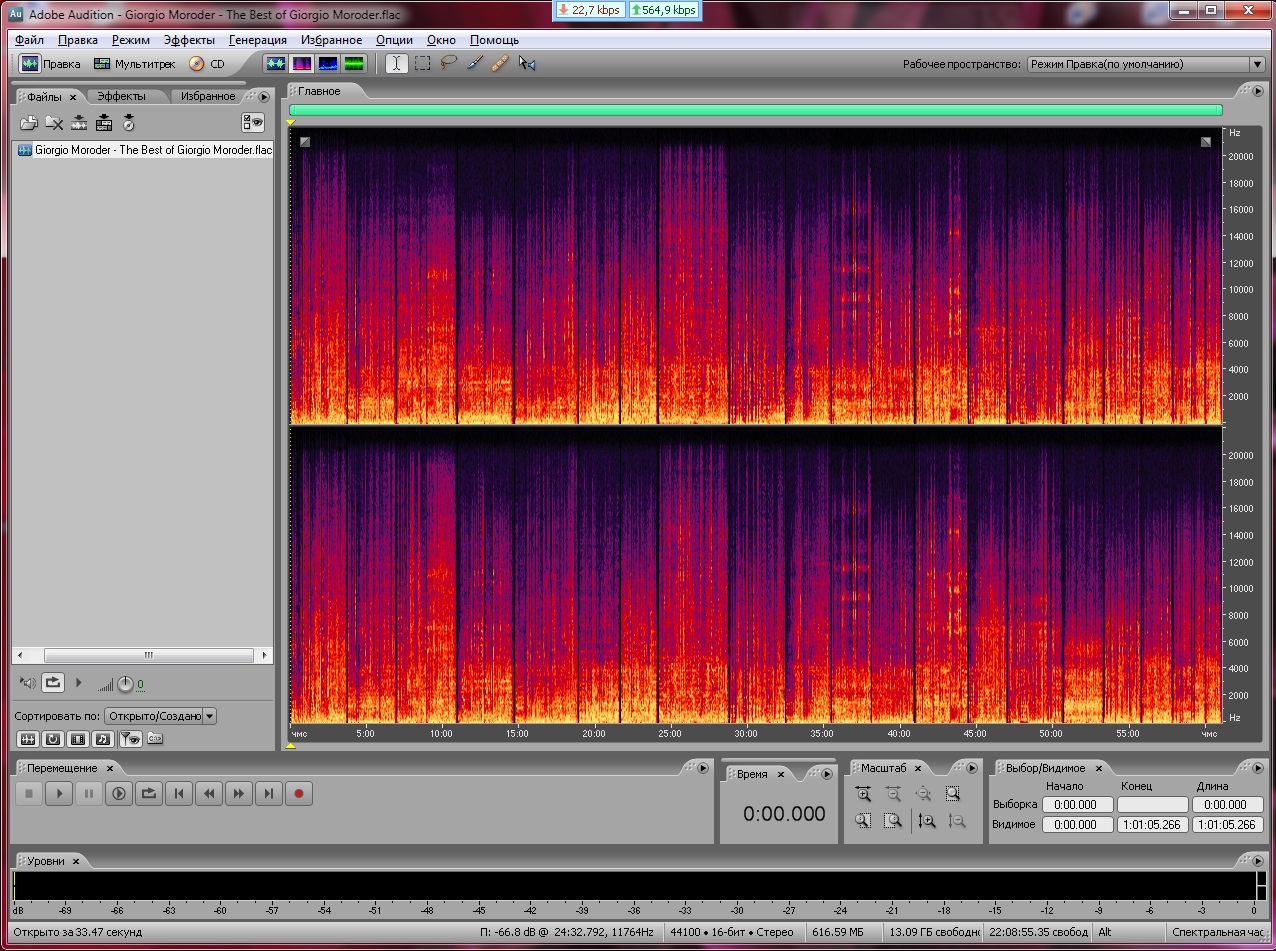The height and width of the screenshot is (951, 1276).
Task: Click the CD view button
Action: [x=207, y=64]
